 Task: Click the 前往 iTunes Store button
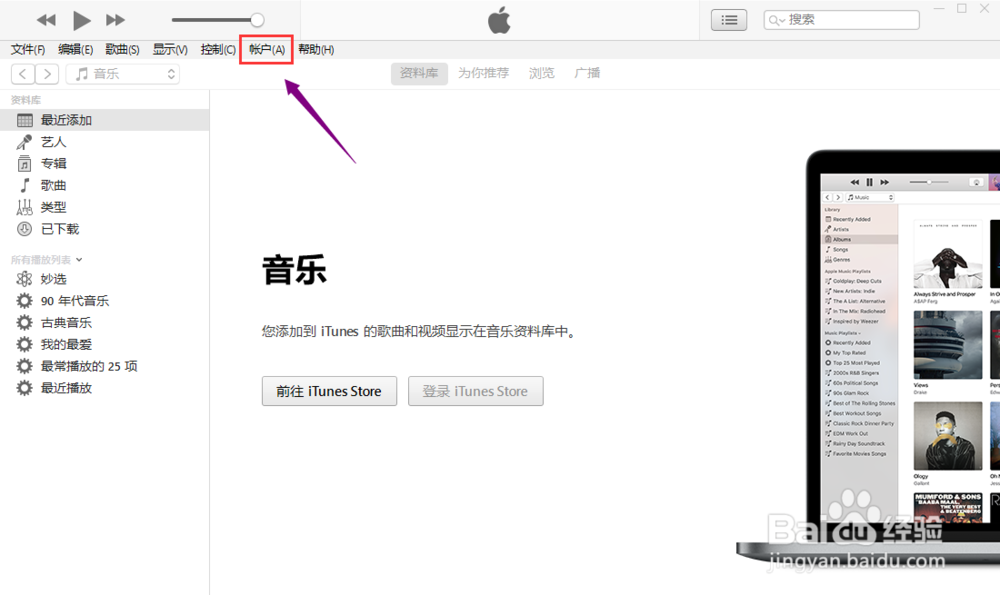(x=329, y=391)
